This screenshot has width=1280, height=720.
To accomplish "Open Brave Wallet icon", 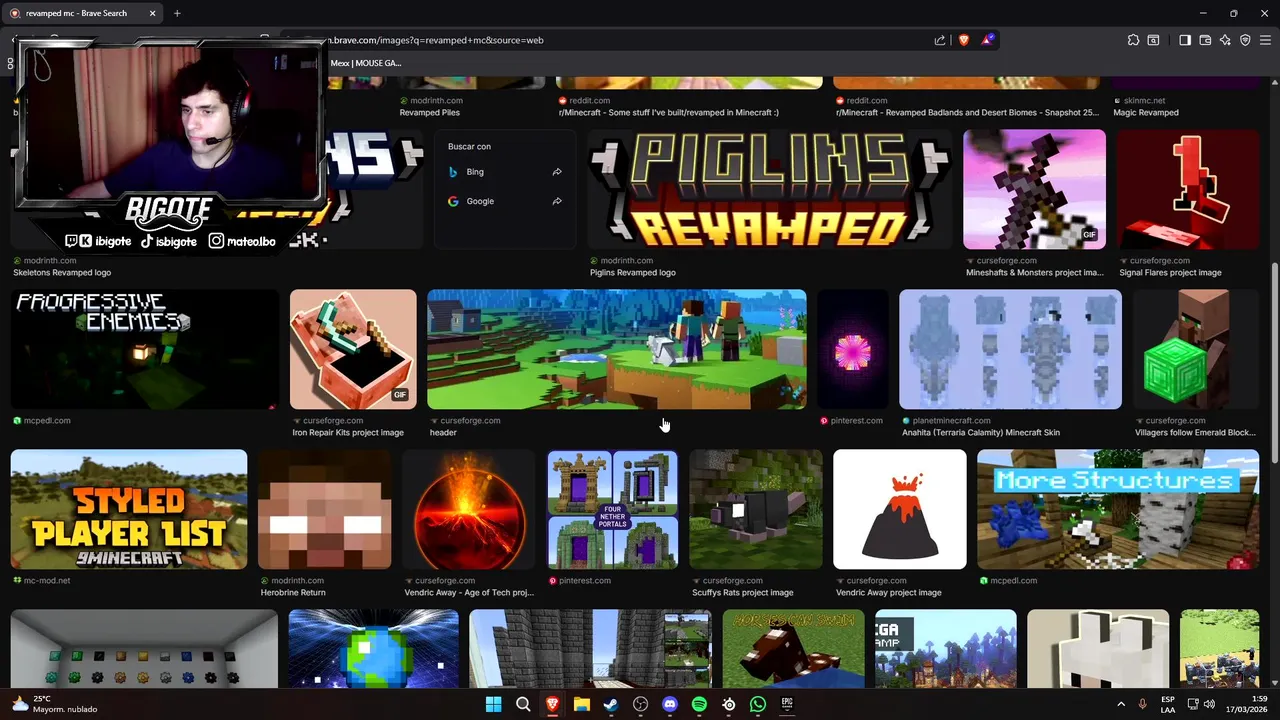I will coord(1205,40).
